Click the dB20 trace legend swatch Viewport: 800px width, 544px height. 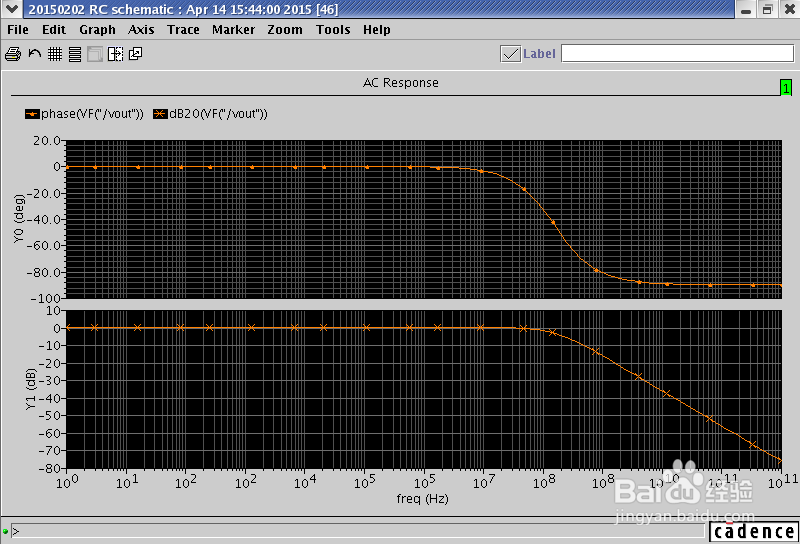click(160, 114)
